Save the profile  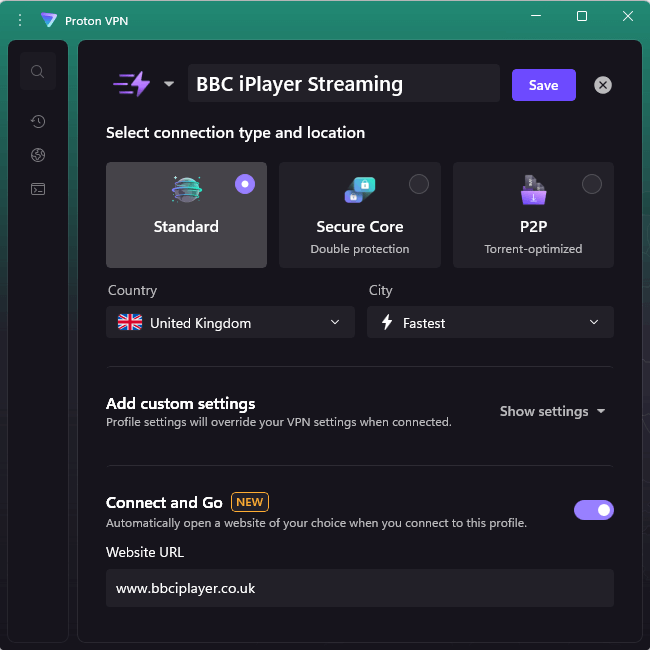tap(543, 85)
